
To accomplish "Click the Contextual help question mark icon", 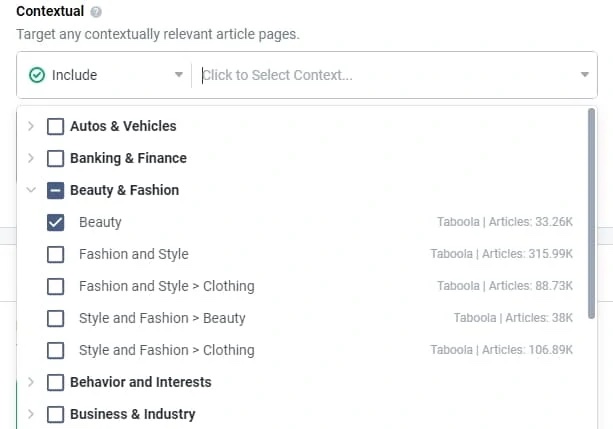I will [x=96, y=12].
